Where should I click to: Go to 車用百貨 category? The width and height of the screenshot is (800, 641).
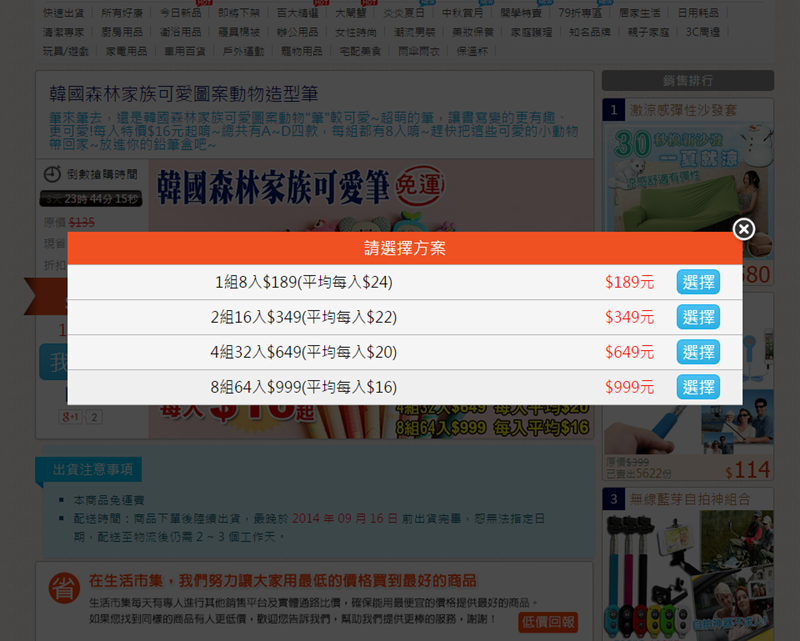[x=185, y=52]
